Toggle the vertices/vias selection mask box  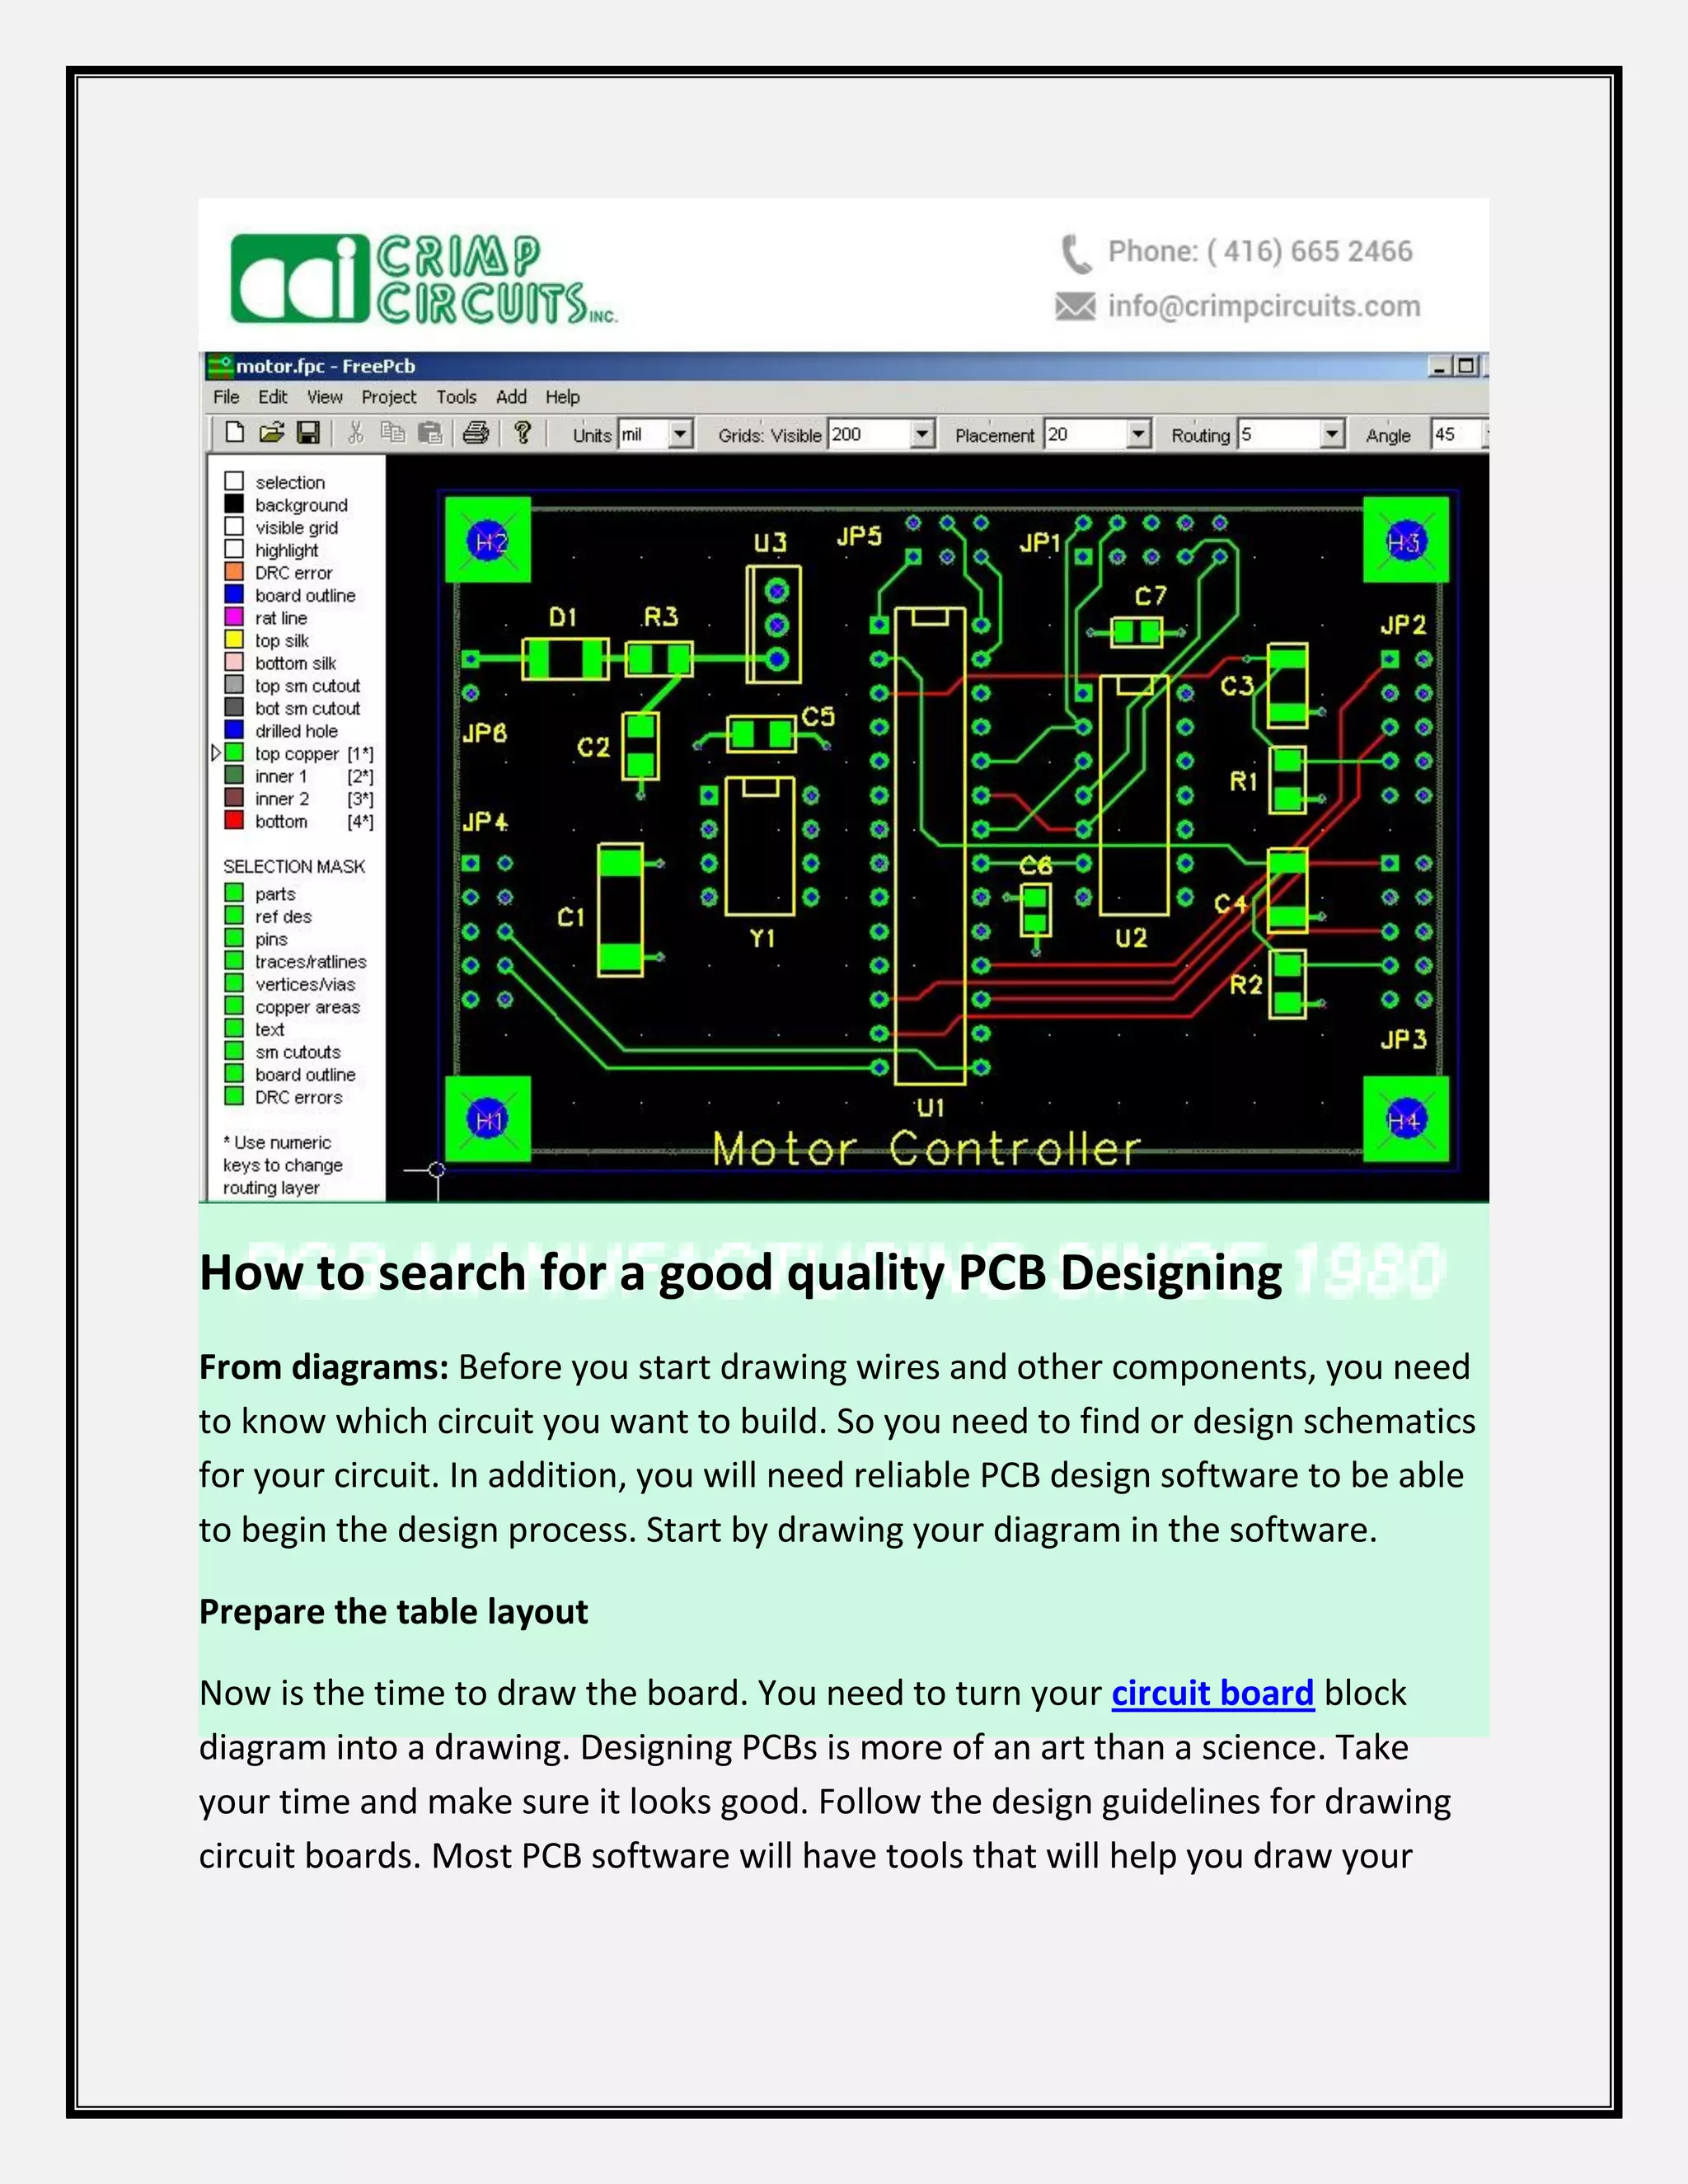tap(234, 983)
